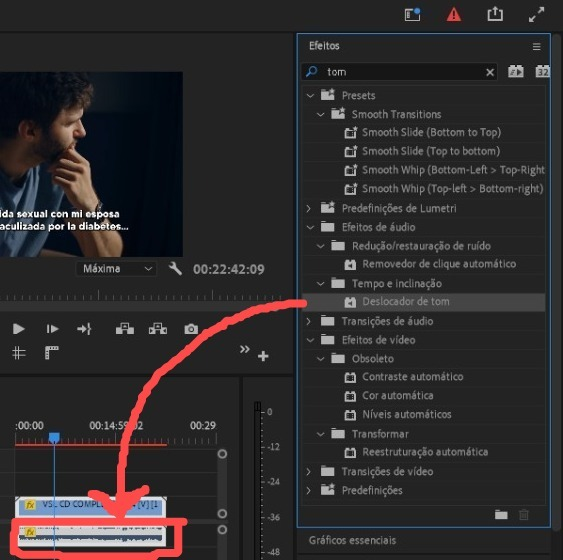Expand the Transições de áudio folder
Screen dimensions: 563x560
click(x=308, y=321)
